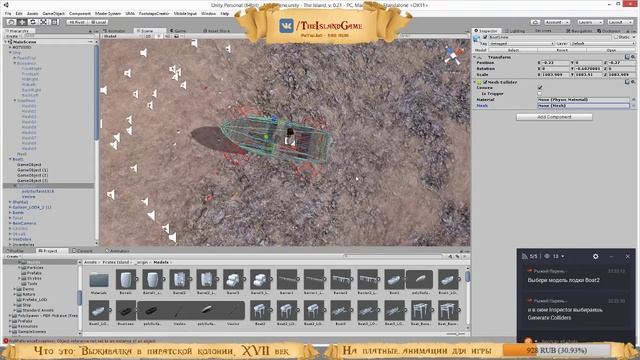The width and height of the screenshot is (640, 360).
Task: Open the Window menu
Action: tap(209, 13)
